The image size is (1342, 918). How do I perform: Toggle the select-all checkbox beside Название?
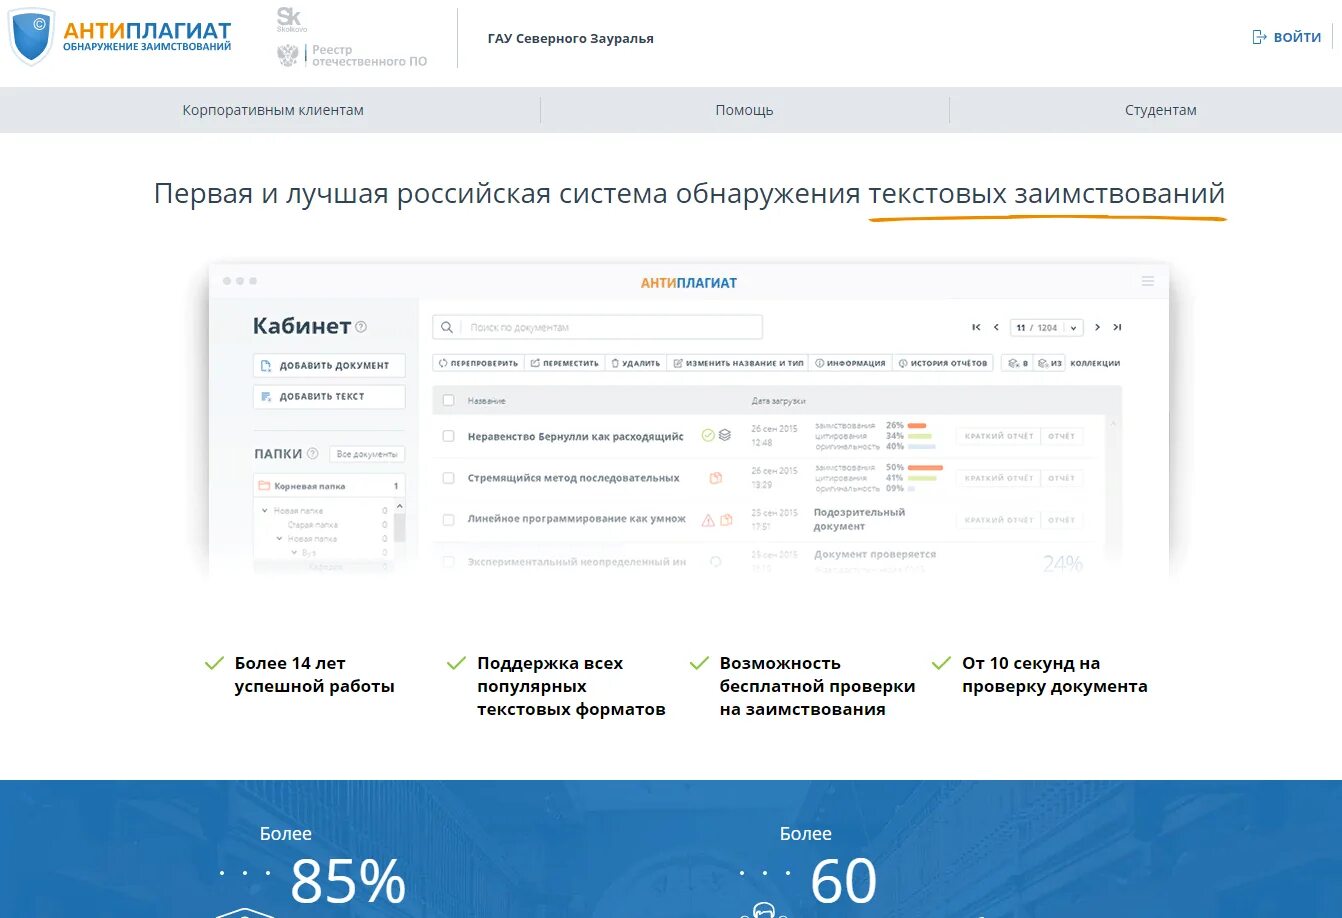coord(448,400)
